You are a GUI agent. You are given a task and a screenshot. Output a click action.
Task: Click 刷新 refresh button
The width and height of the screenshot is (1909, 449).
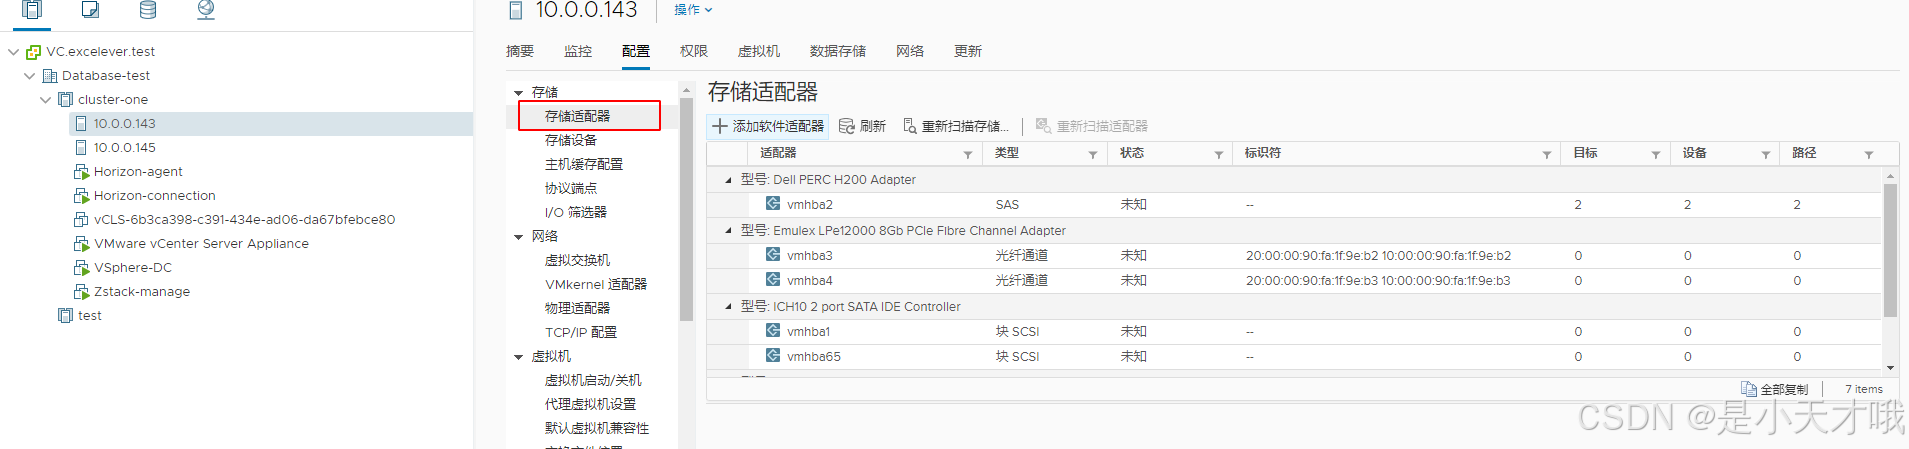pyautogui.click(x=862, y=126)
